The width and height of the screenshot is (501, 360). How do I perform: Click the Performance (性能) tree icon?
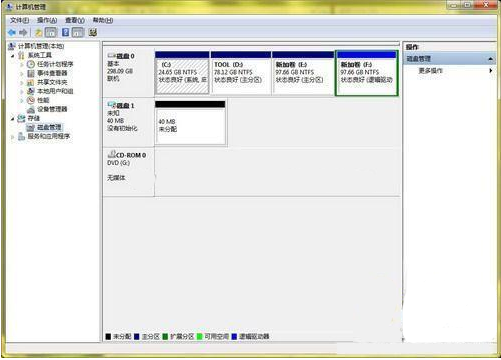point(31,100)
